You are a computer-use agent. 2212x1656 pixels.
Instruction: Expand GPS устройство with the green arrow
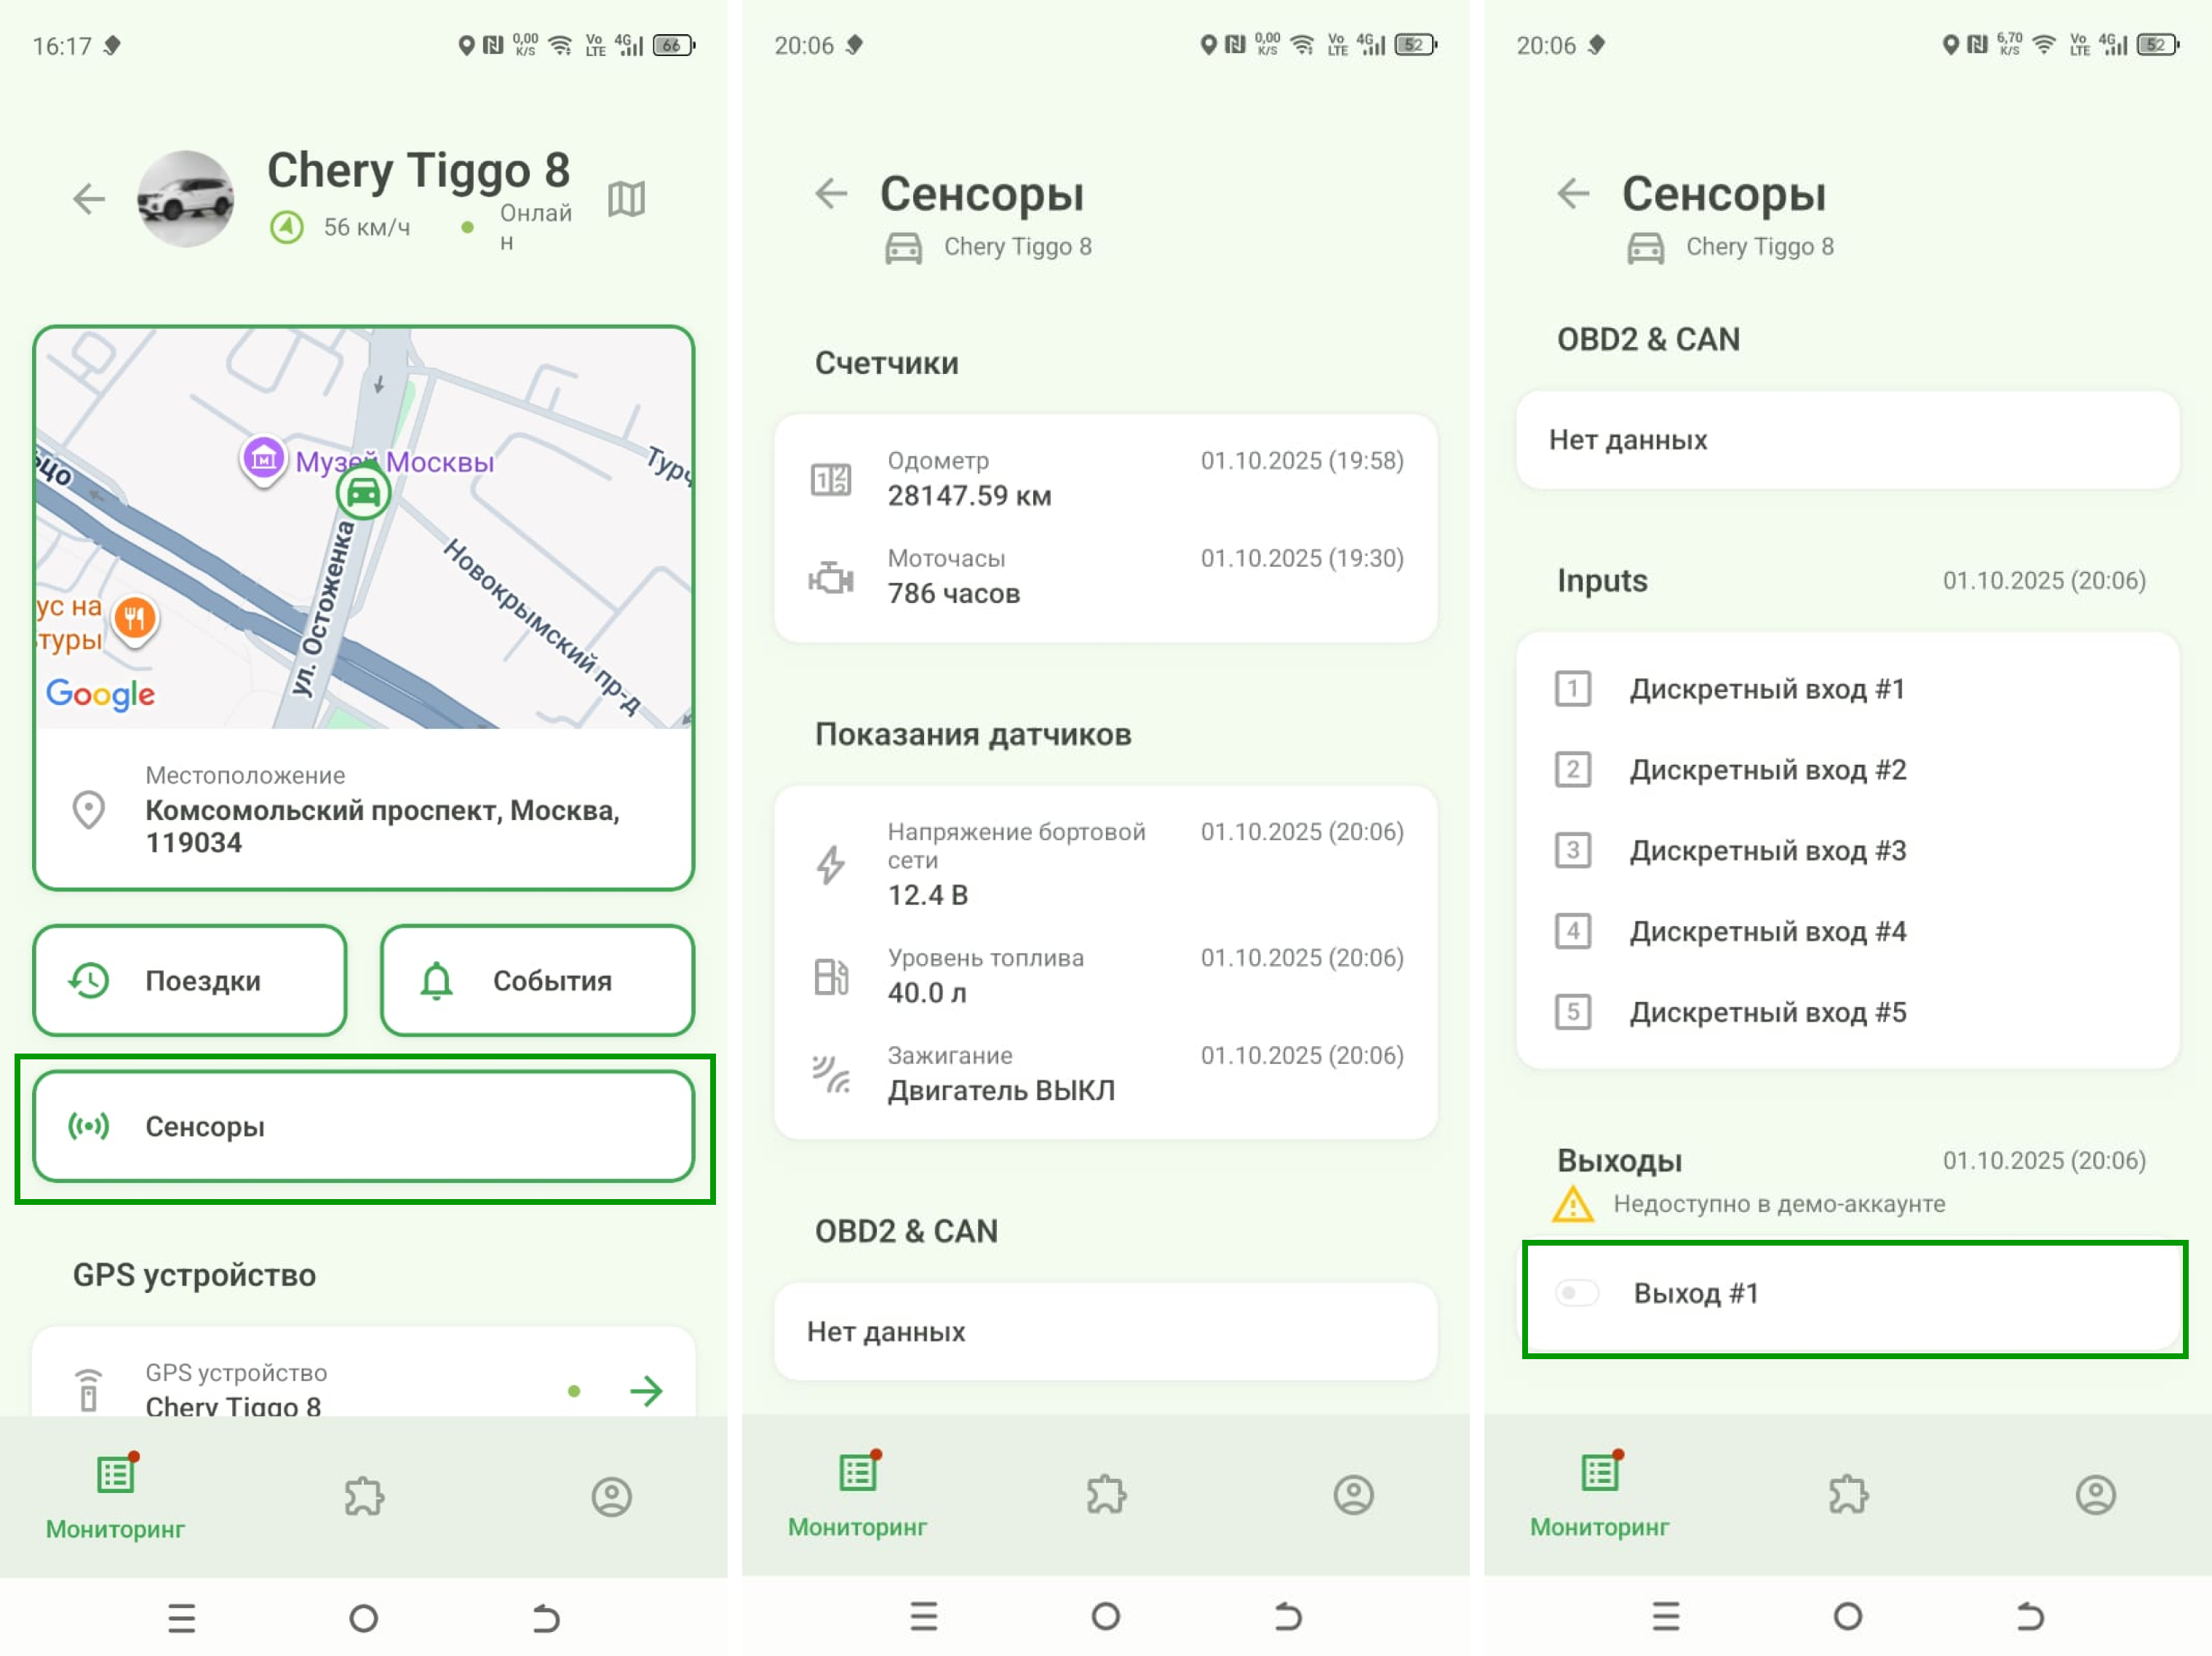click(646, 1390)
